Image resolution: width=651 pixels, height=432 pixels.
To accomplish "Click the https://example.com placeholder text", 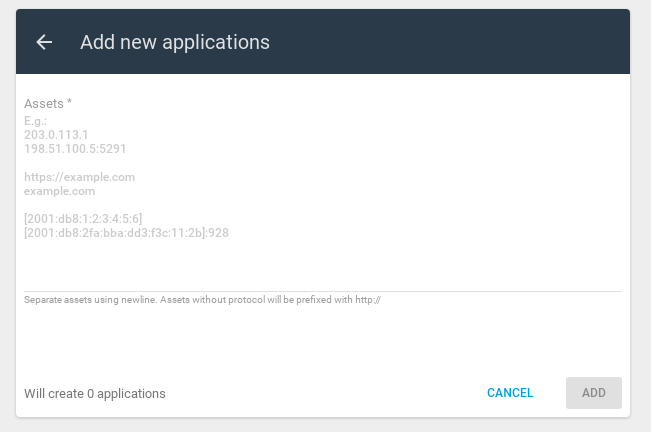I will 79,177.
